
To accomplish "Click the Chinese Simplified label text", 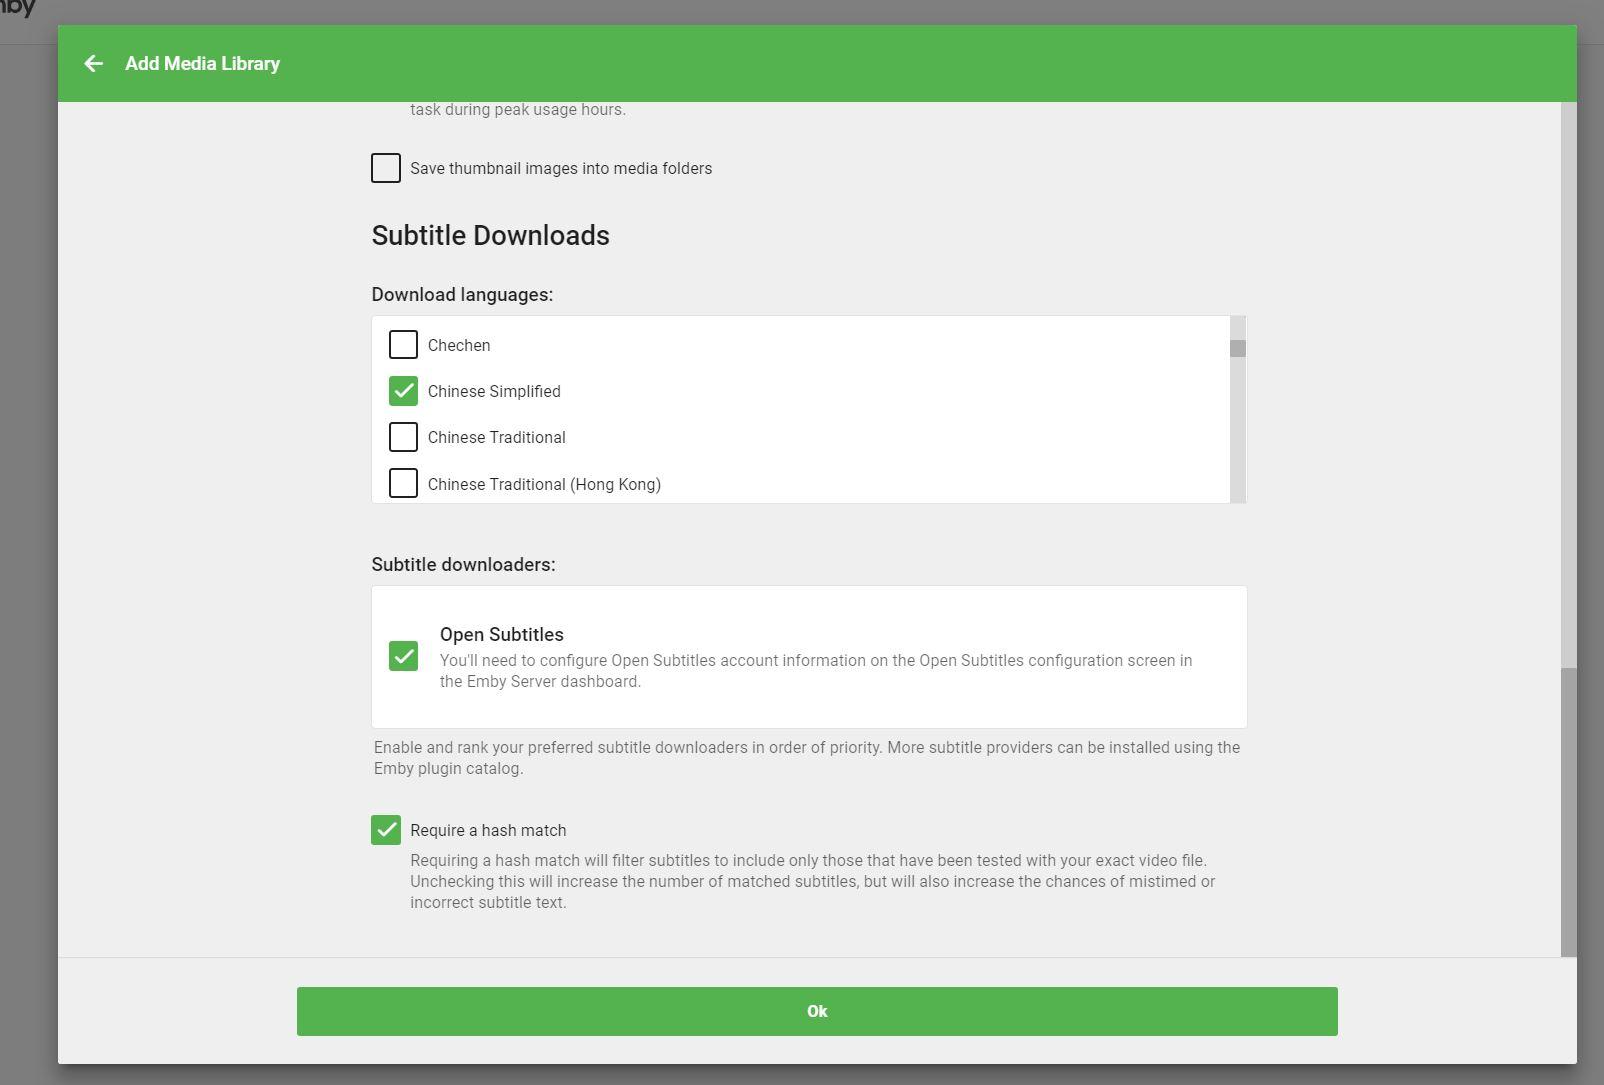I will coord(494,392).
